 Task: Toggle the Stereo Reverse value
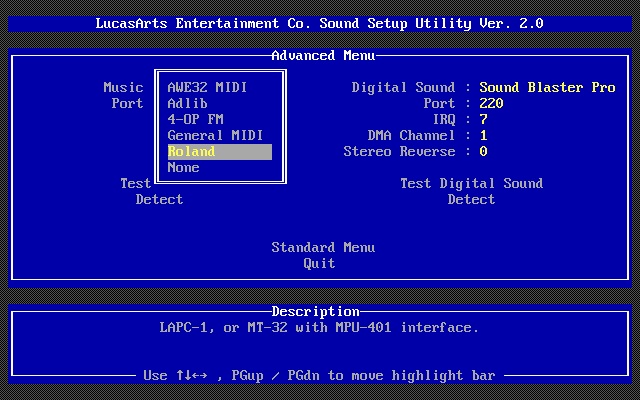(x=483, y=151)
